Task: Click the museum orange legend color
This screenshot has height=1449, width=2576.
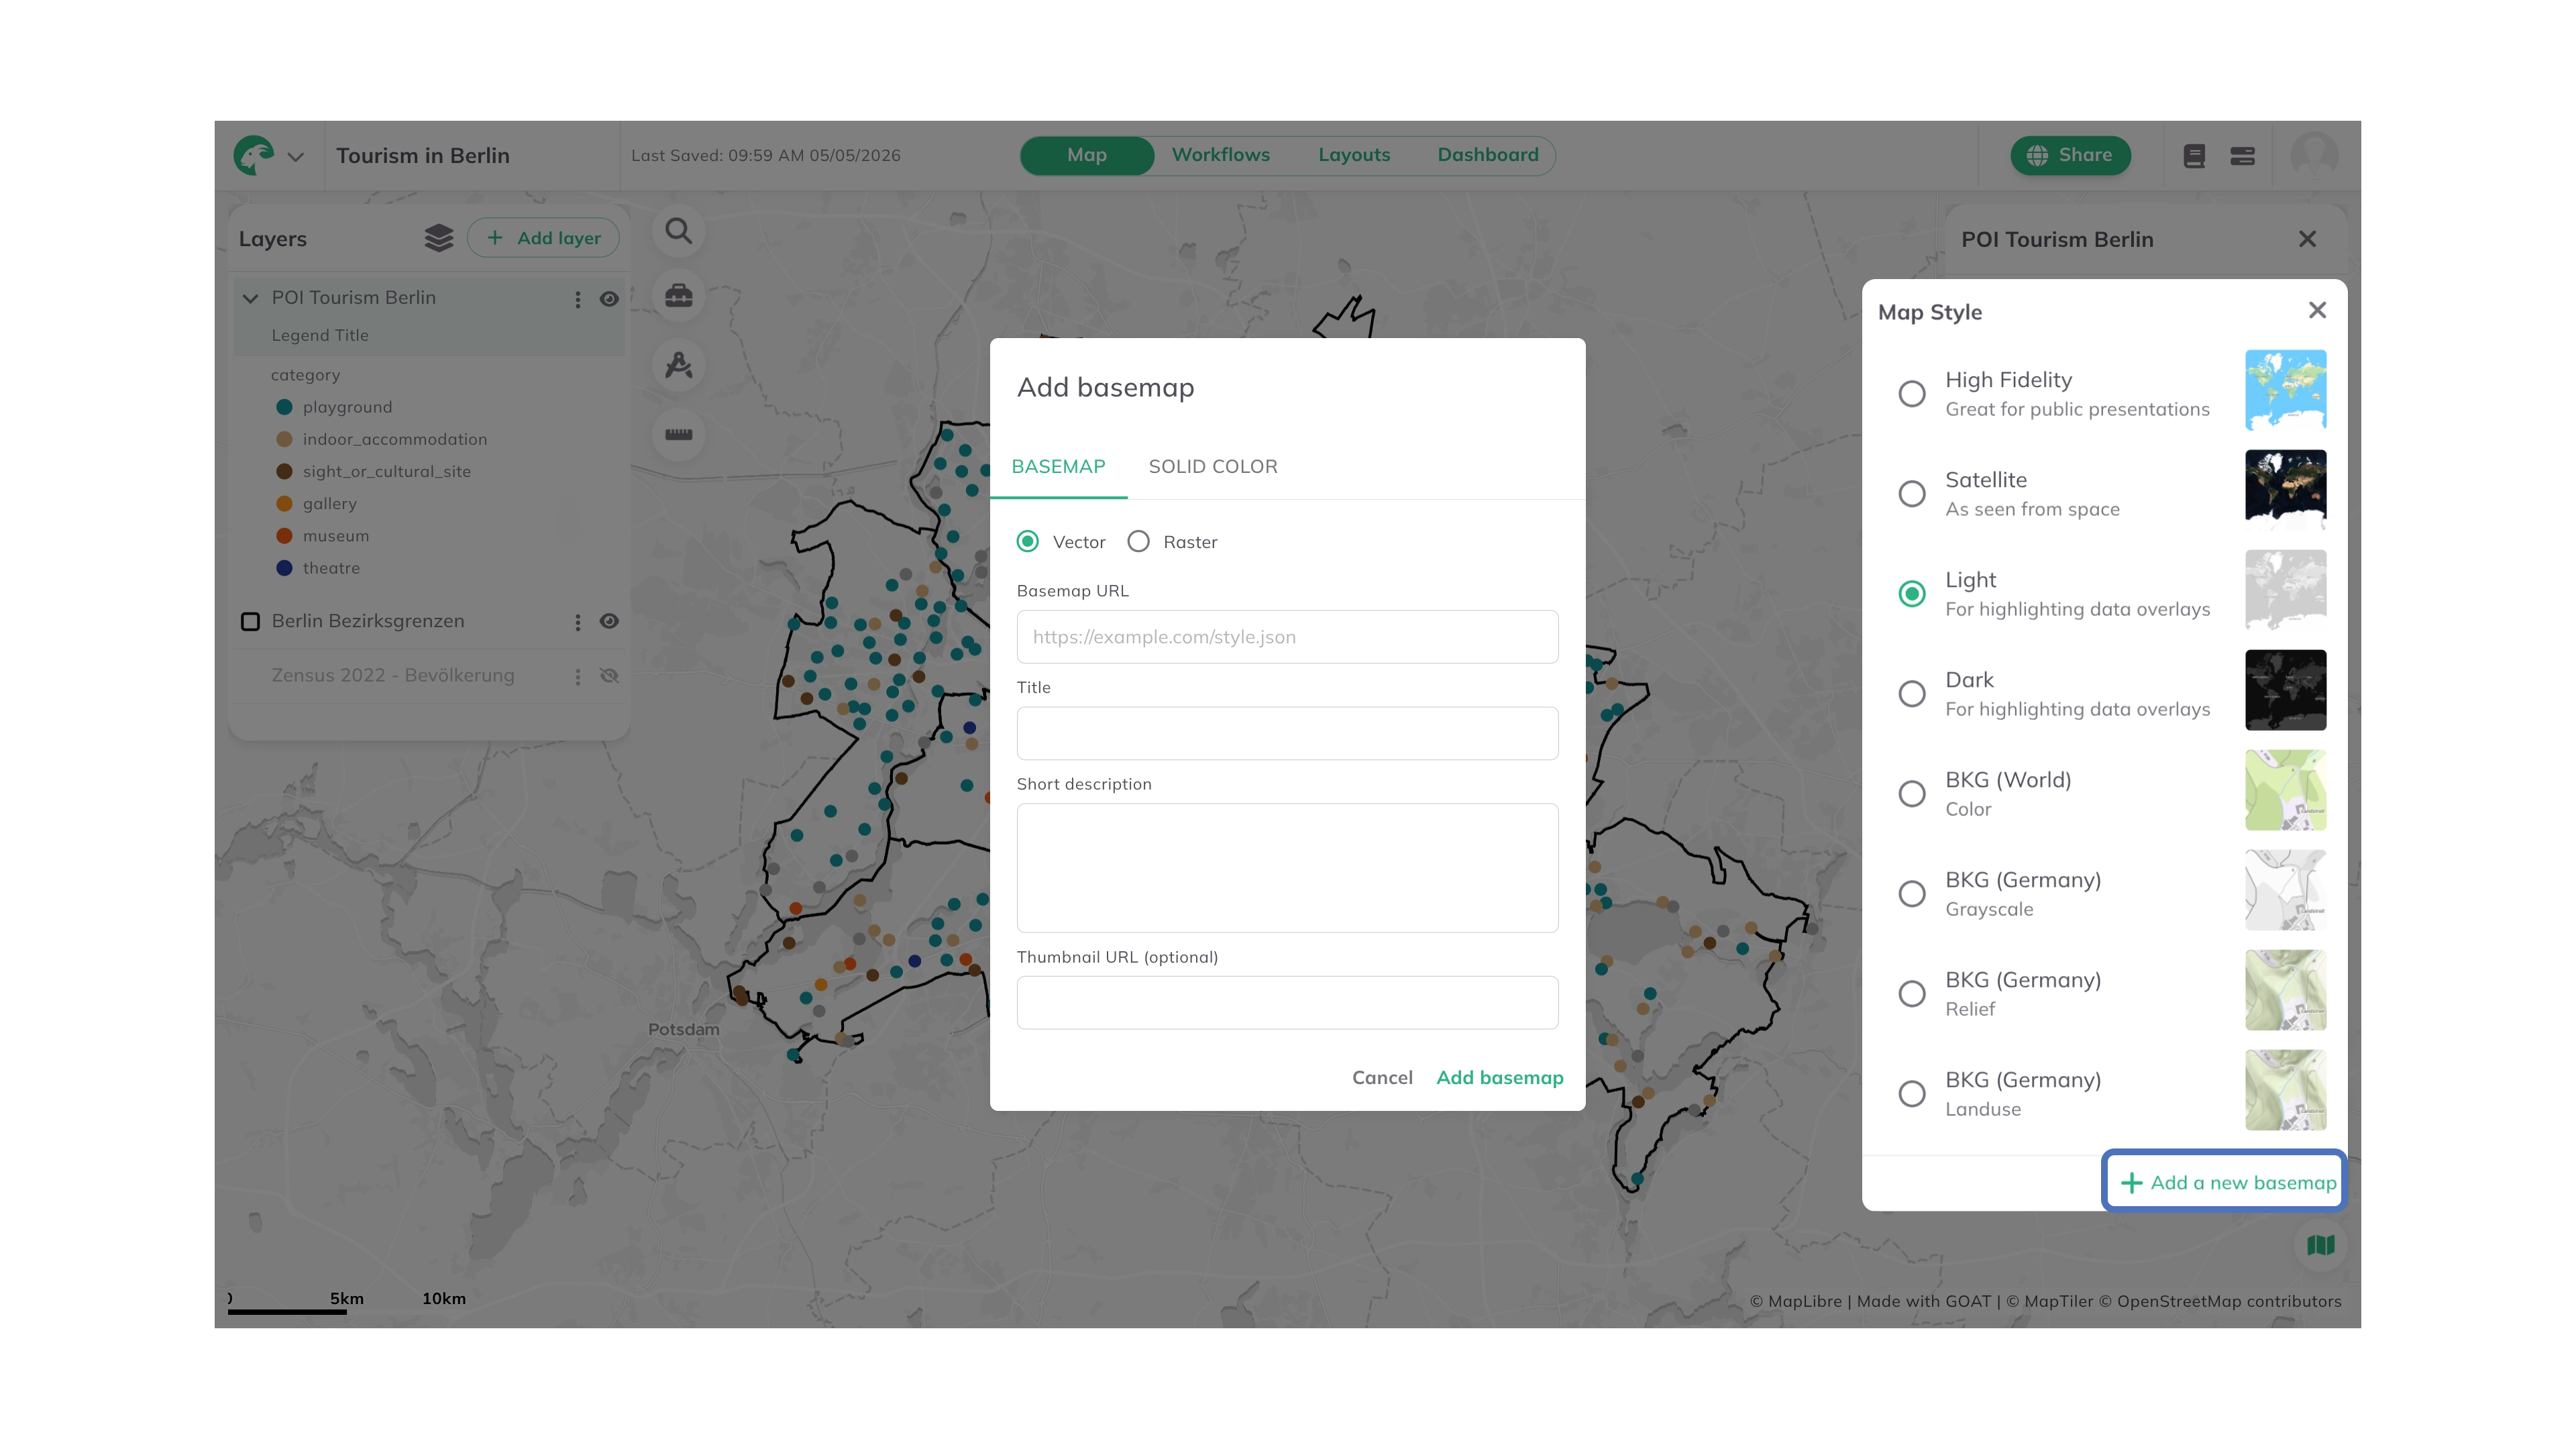Action: pyautogui.click(x=284, y=536)
